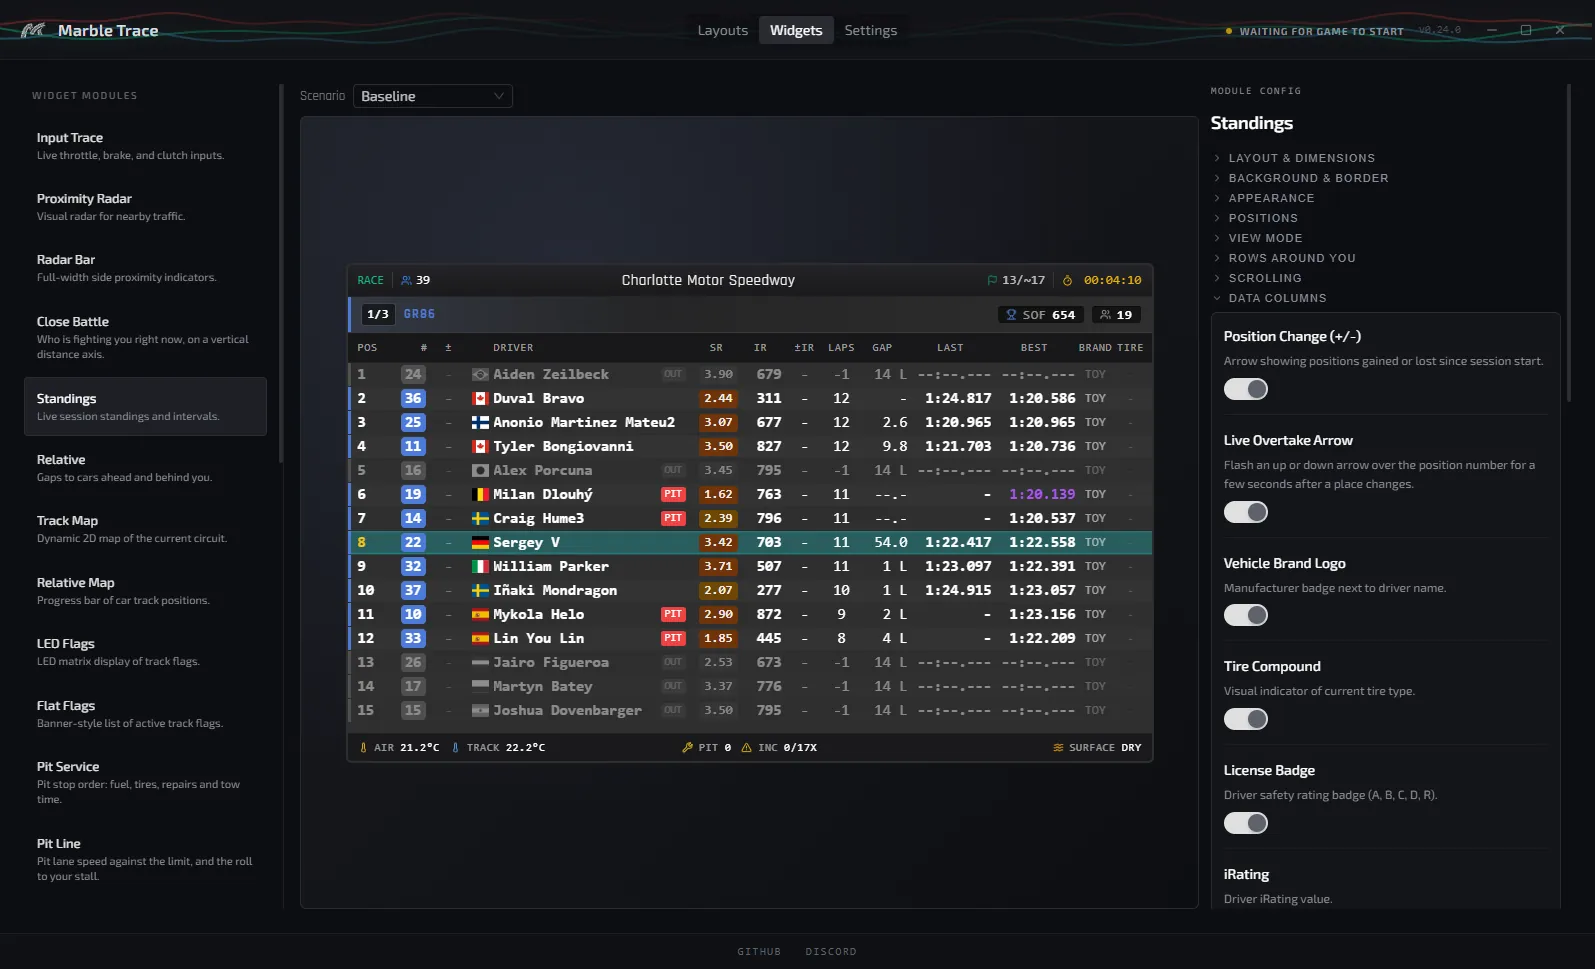
Task: Select Proximity Radar widget module
Action: [x=145, y=206]
